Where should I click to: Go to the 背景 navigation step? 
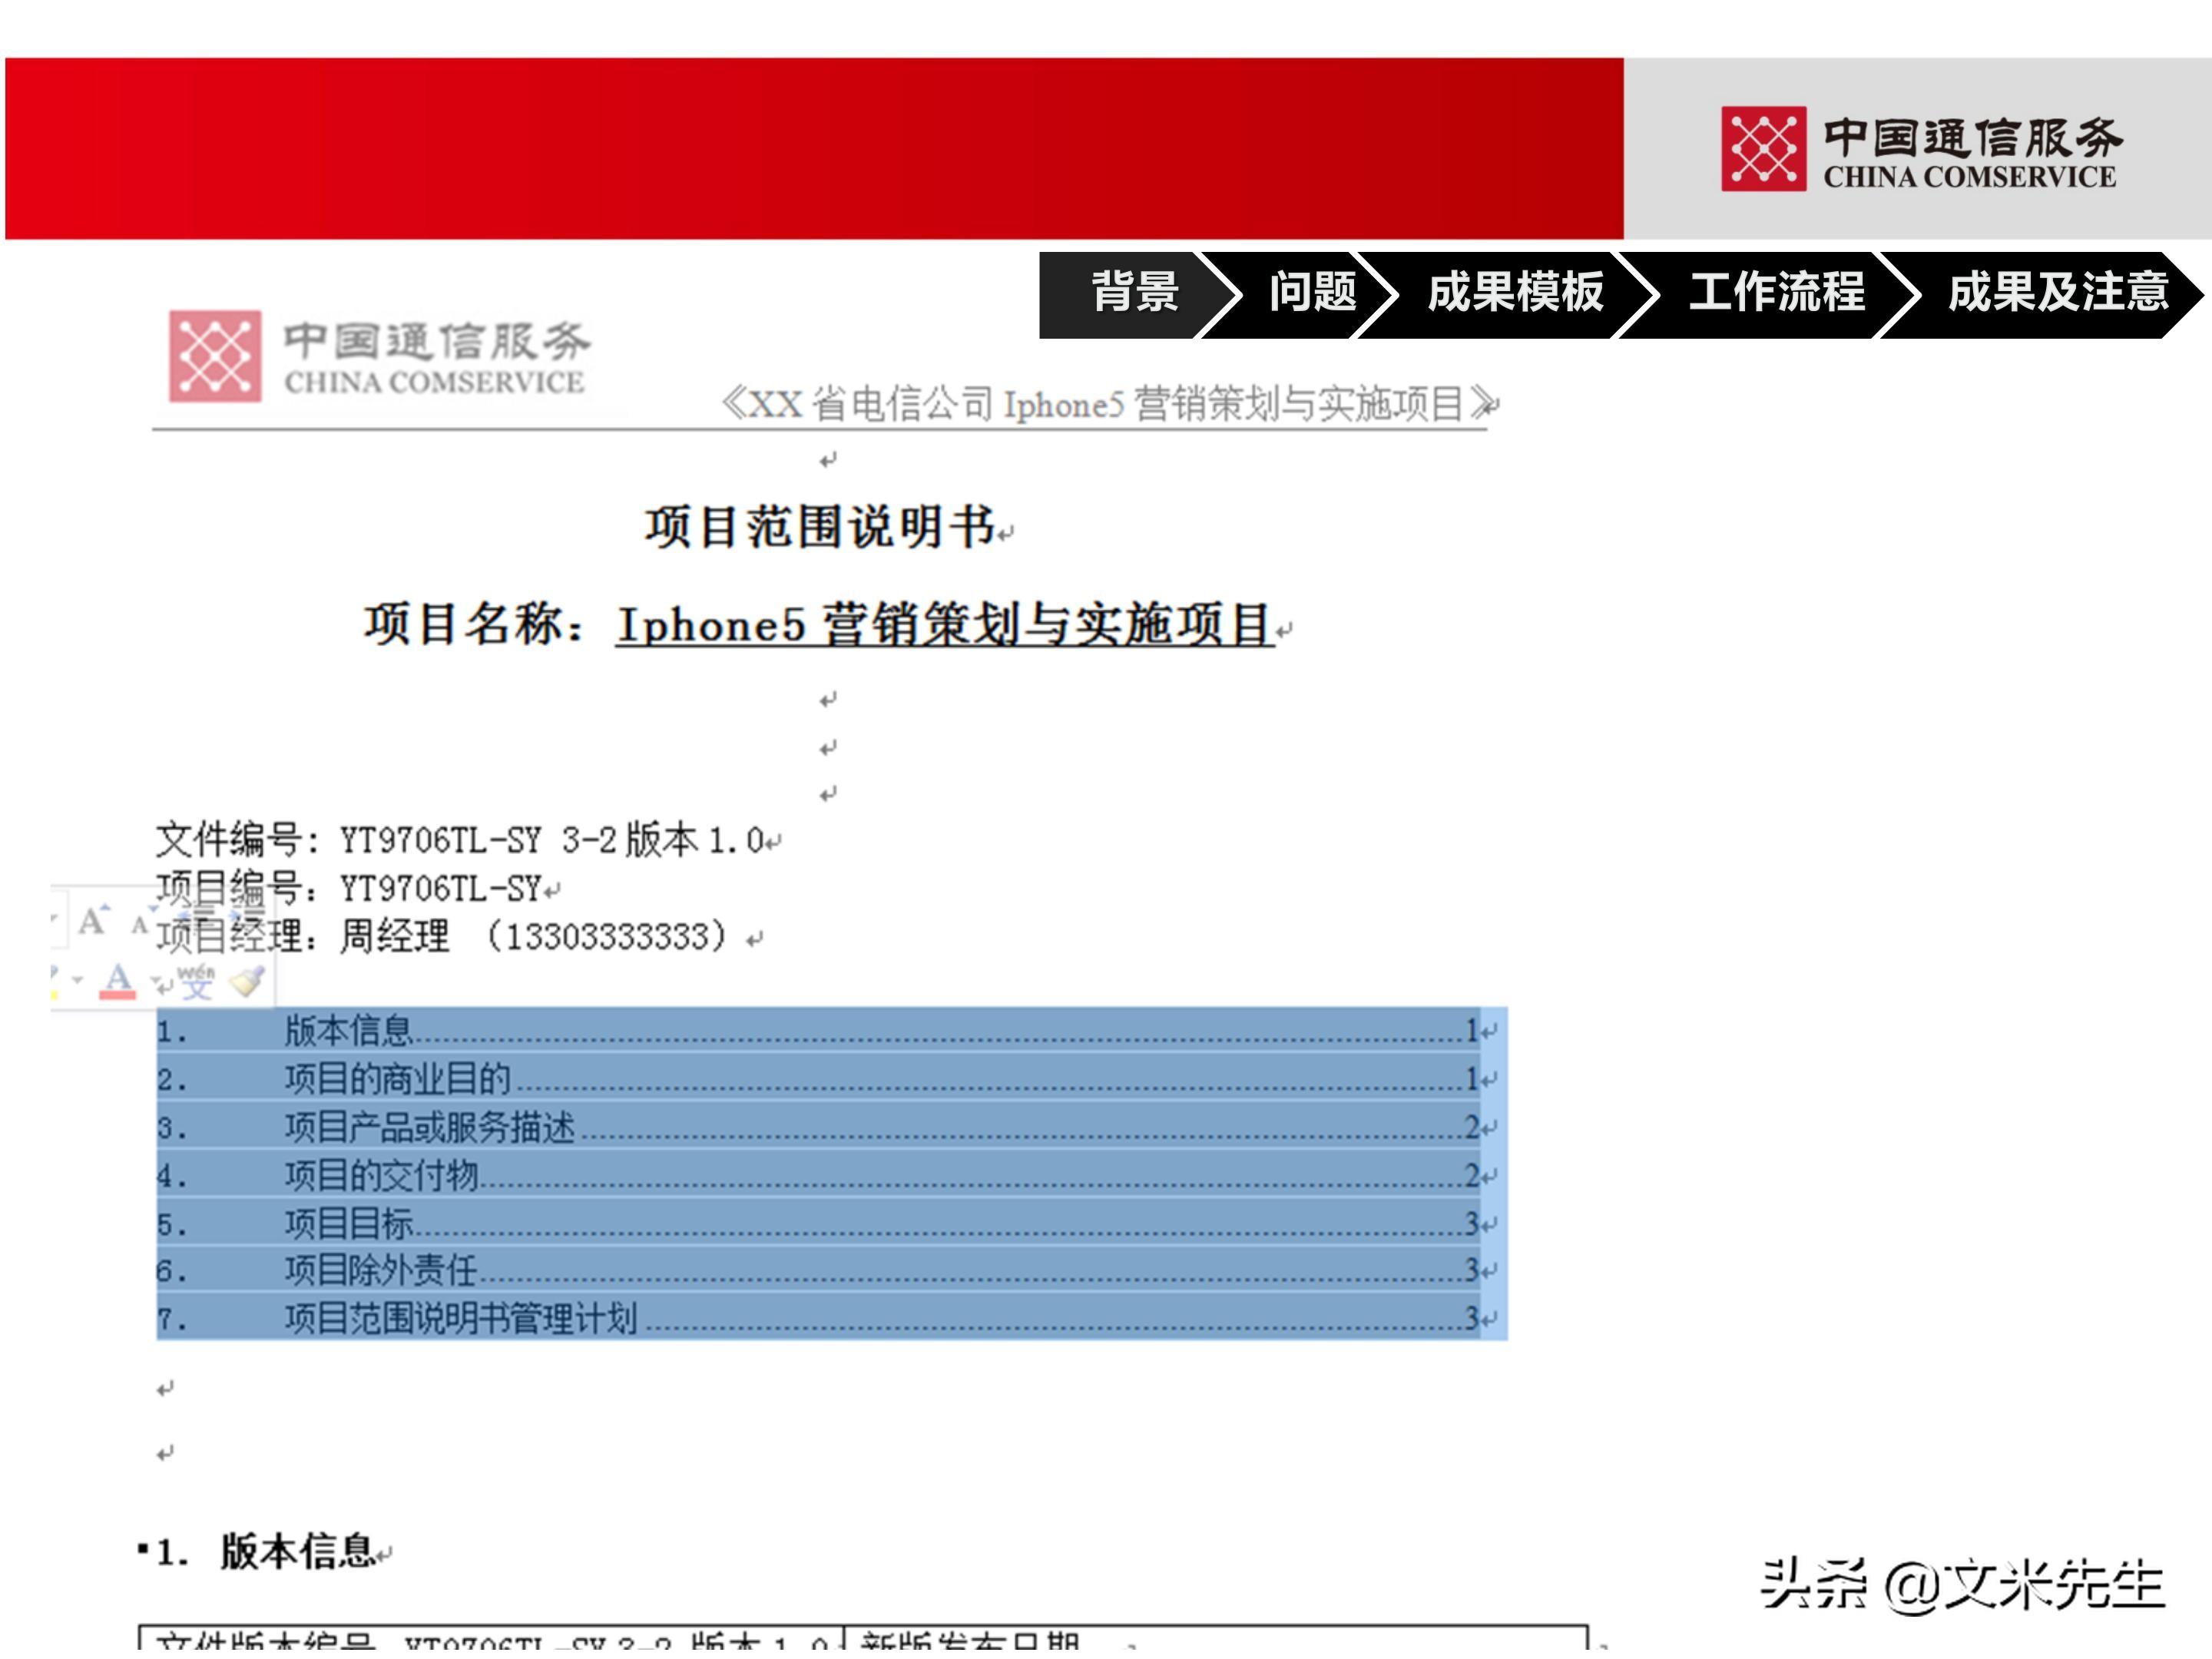pos(1135,293)
